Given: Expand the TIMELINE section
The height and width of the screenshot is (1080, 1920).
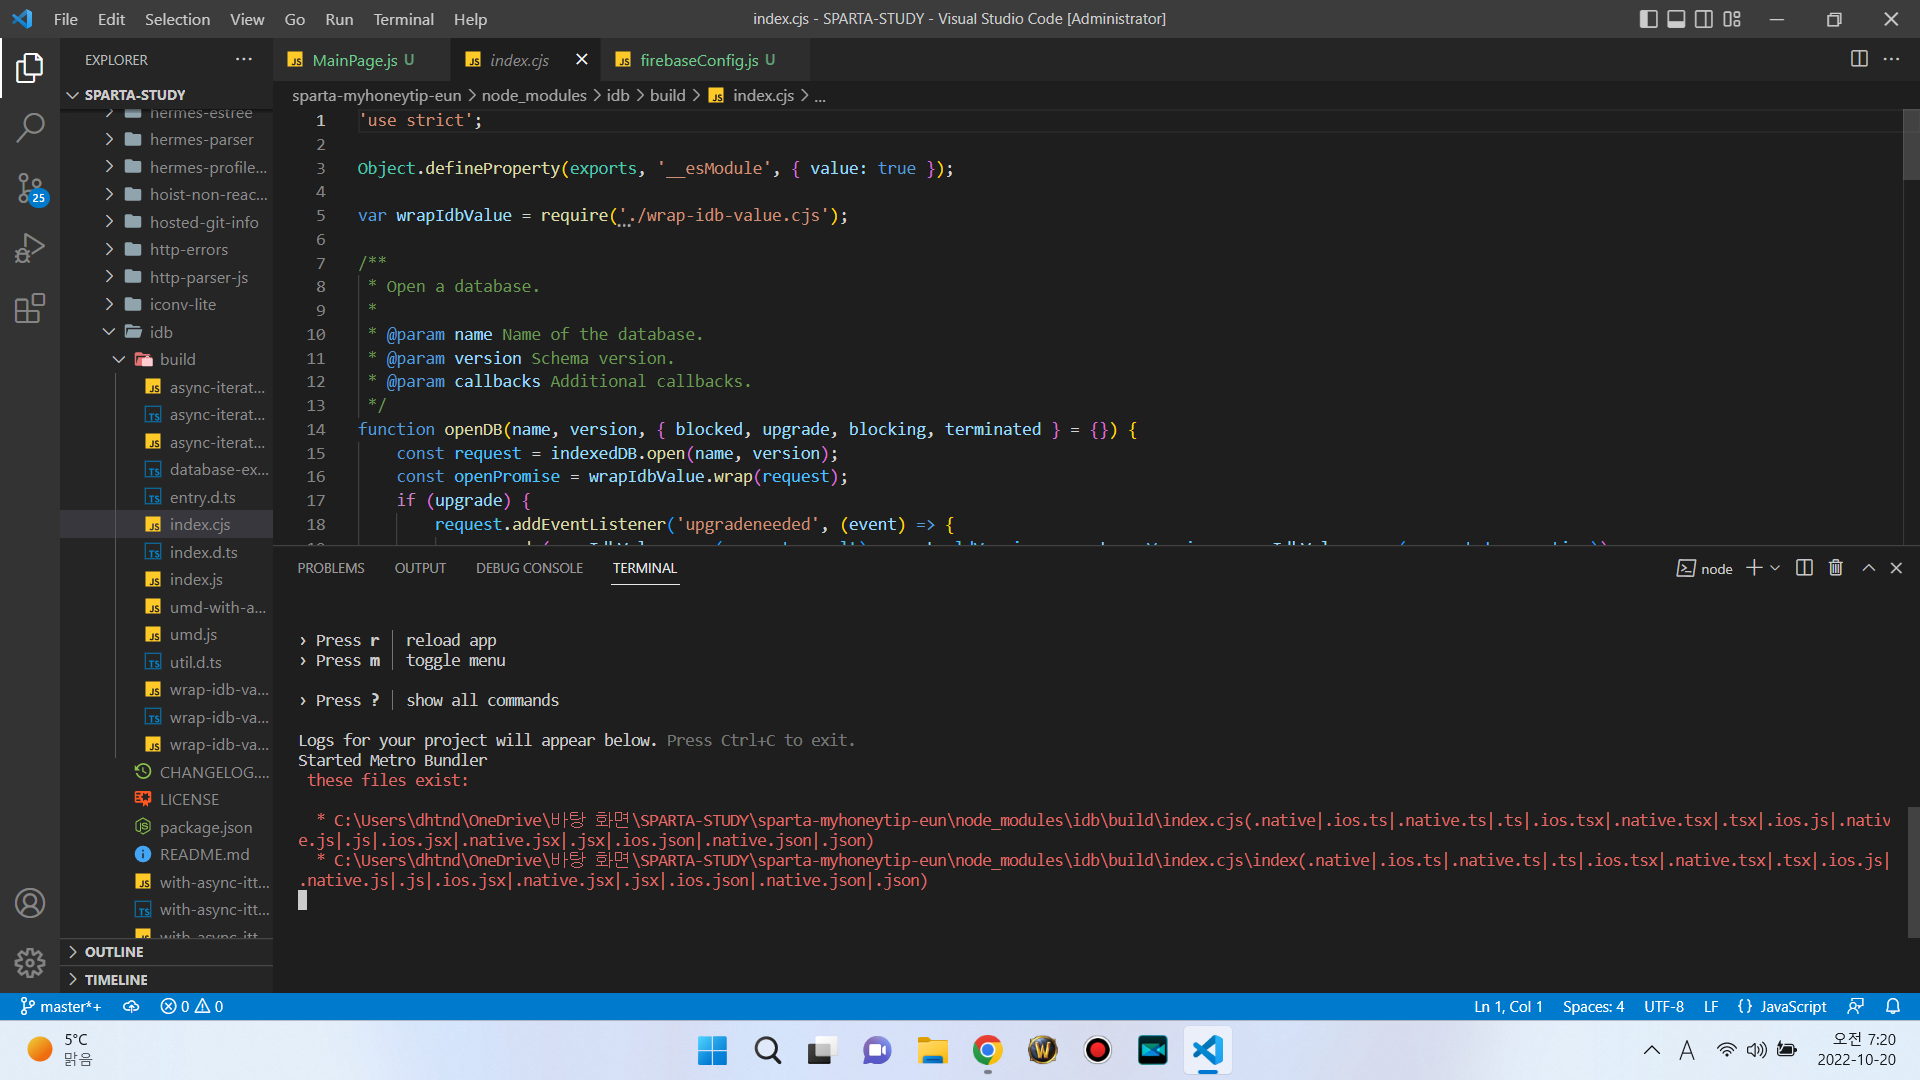Looking at the screenshot, I should [x=166, y=980].
